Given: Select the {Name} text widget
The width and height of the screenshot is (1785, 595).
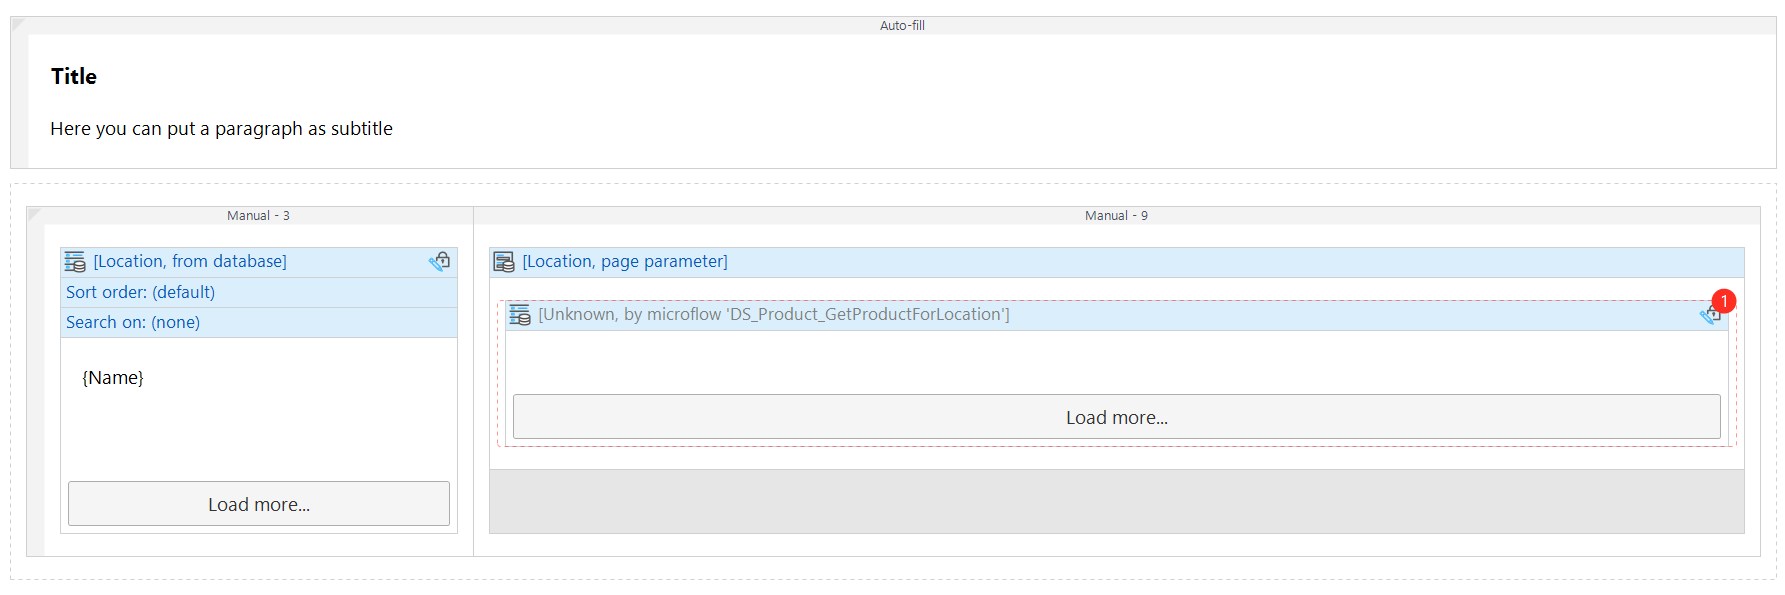Looking at the screenshot, I should click(113, 377).
